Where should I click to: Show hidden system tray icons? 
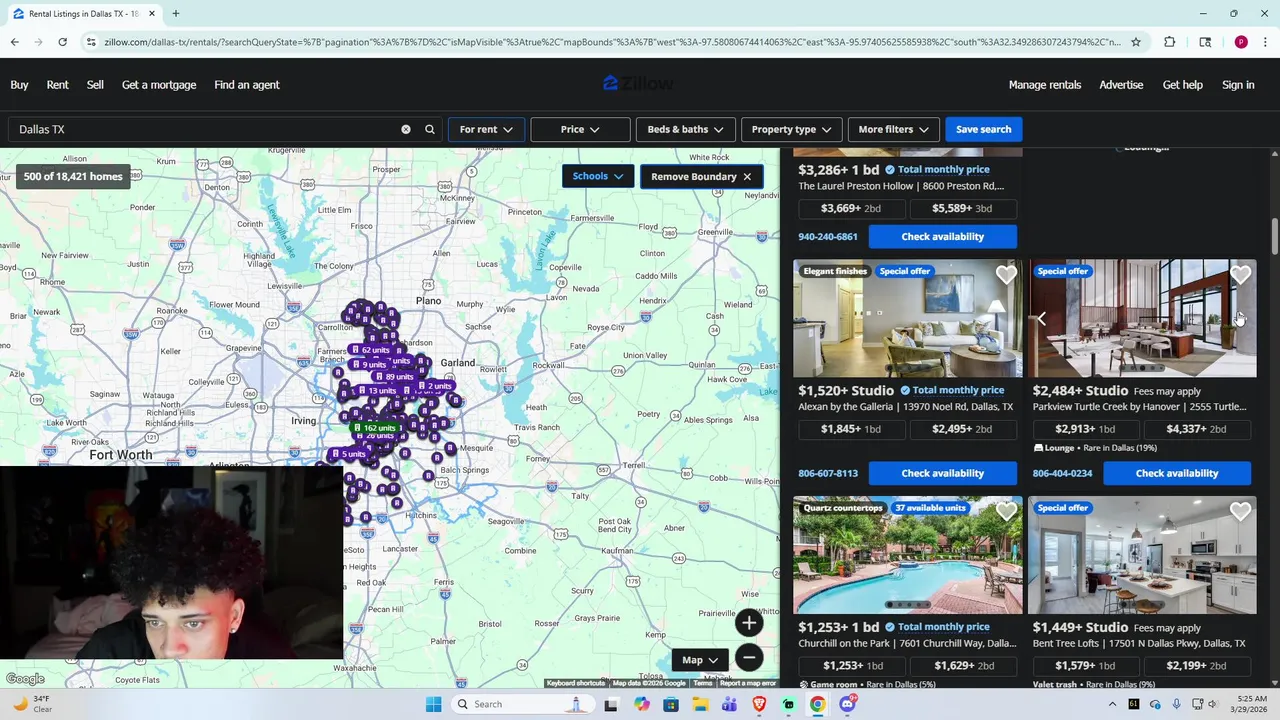[x=1113, y=704]
